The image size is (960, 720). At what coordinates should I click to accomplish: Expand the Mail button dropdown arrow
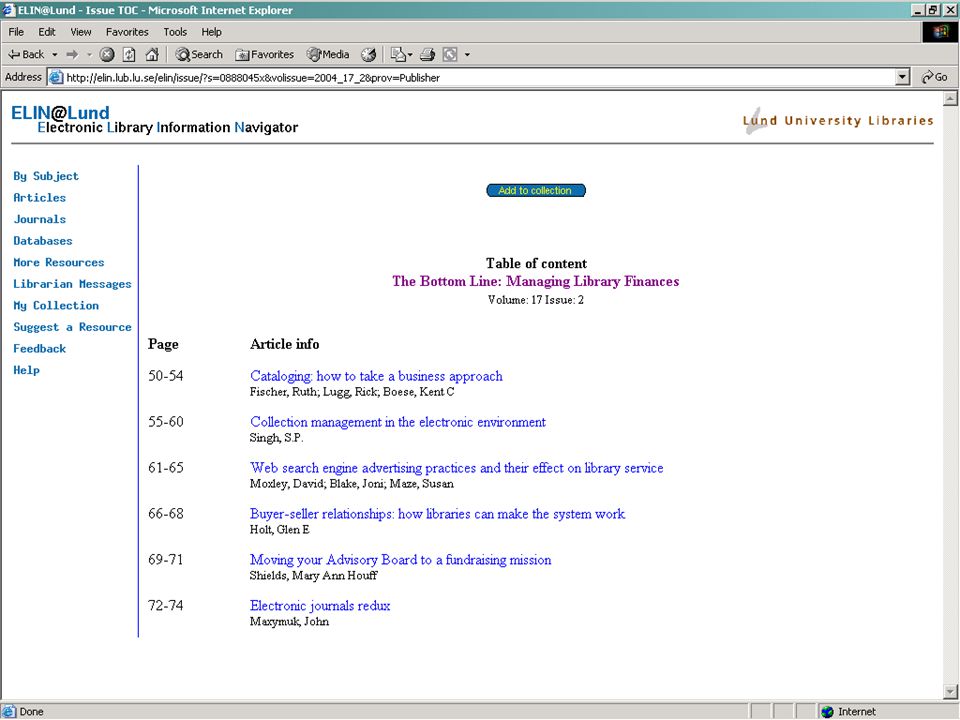(x=410, y=54)
